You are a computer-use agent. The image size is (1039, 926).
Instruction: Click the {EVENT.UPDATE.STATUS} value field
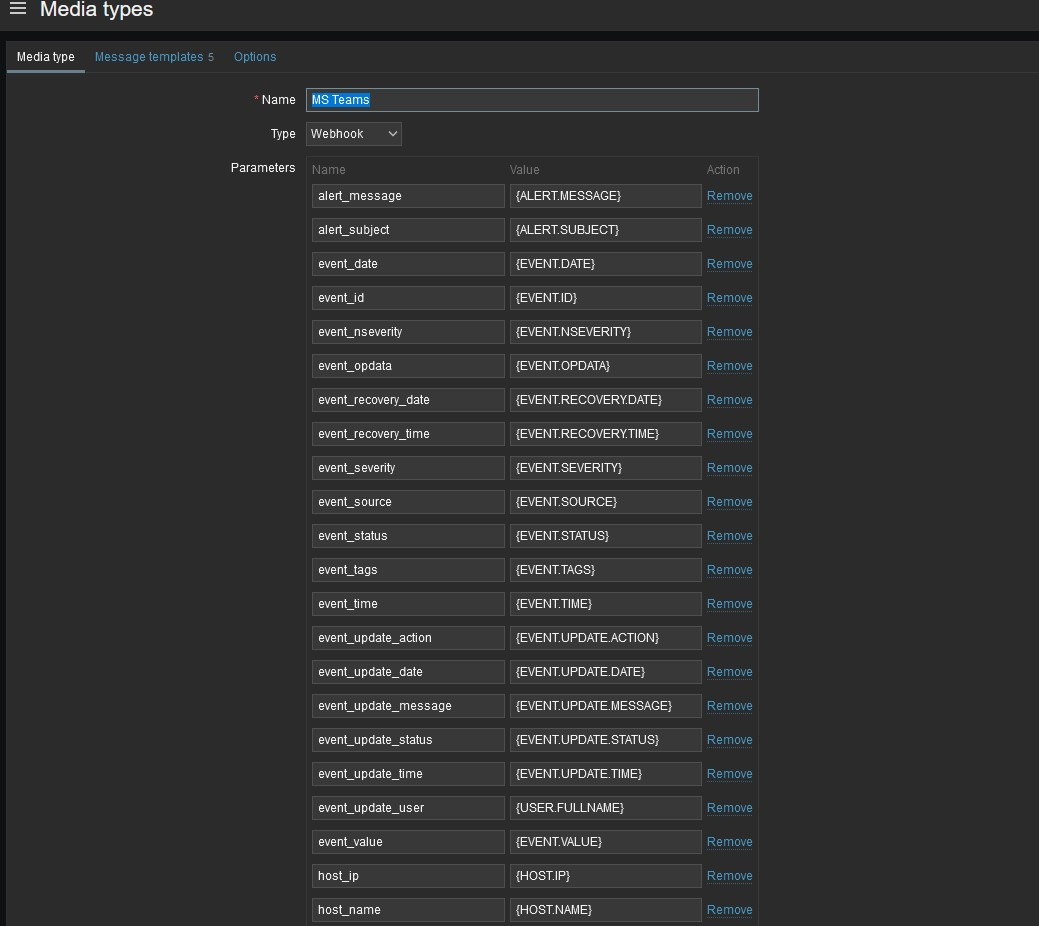[x=606, y=740]
